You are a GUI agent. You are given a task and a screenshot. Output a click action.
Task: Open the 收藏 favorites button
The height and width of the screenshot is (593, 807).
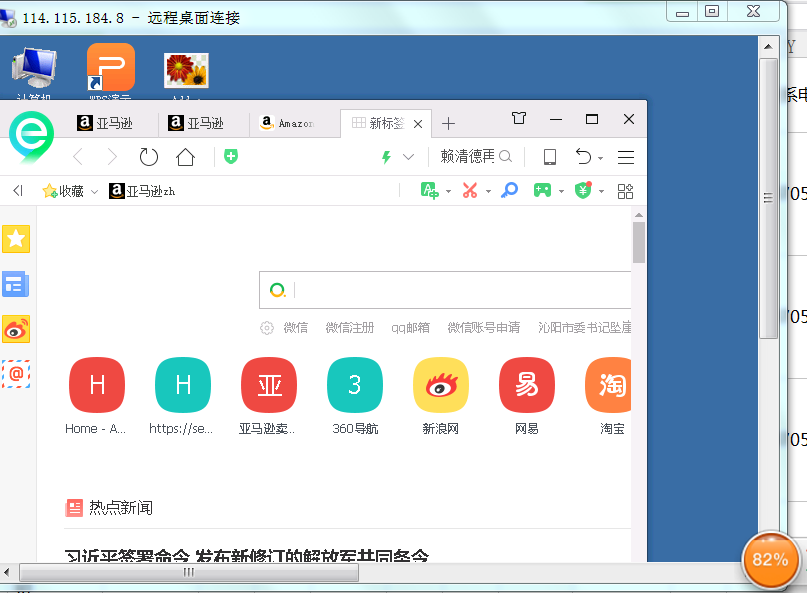[x=63, y=191]
